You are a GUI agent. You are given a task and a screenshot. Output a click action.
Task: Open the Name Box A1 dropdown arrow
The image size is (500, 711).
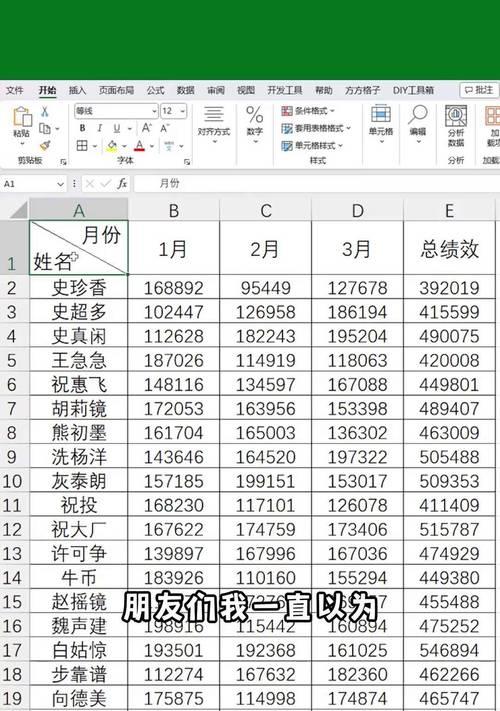pos(60,184)
